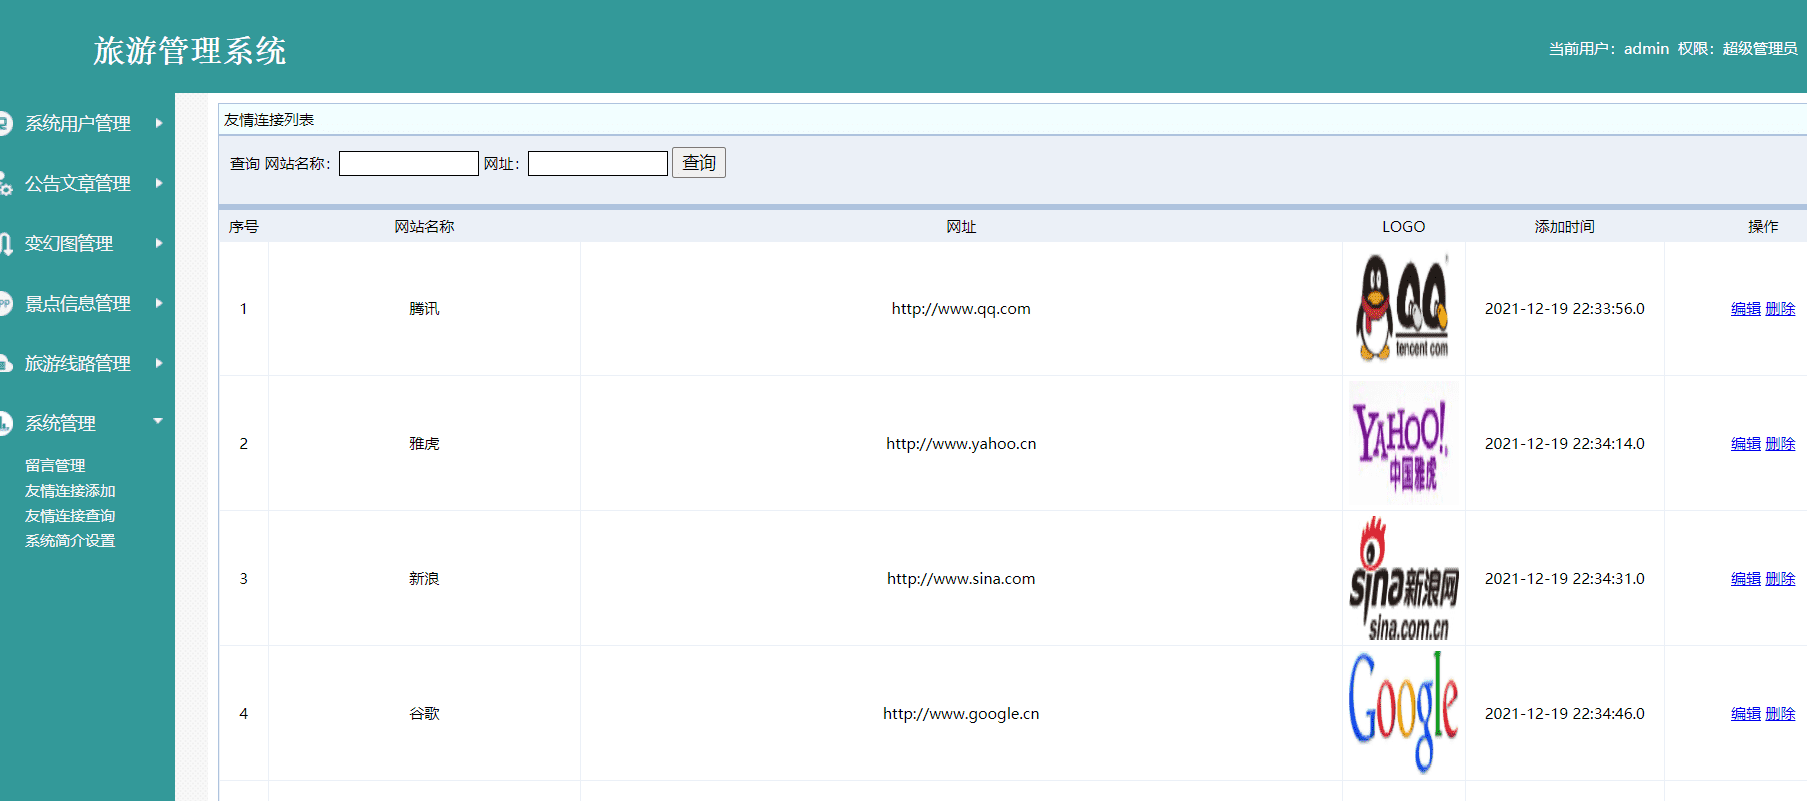This screenshot has height=801, width=1807.
Task: Click the 友情连接列表 panel title
Action: click(269, 120)
